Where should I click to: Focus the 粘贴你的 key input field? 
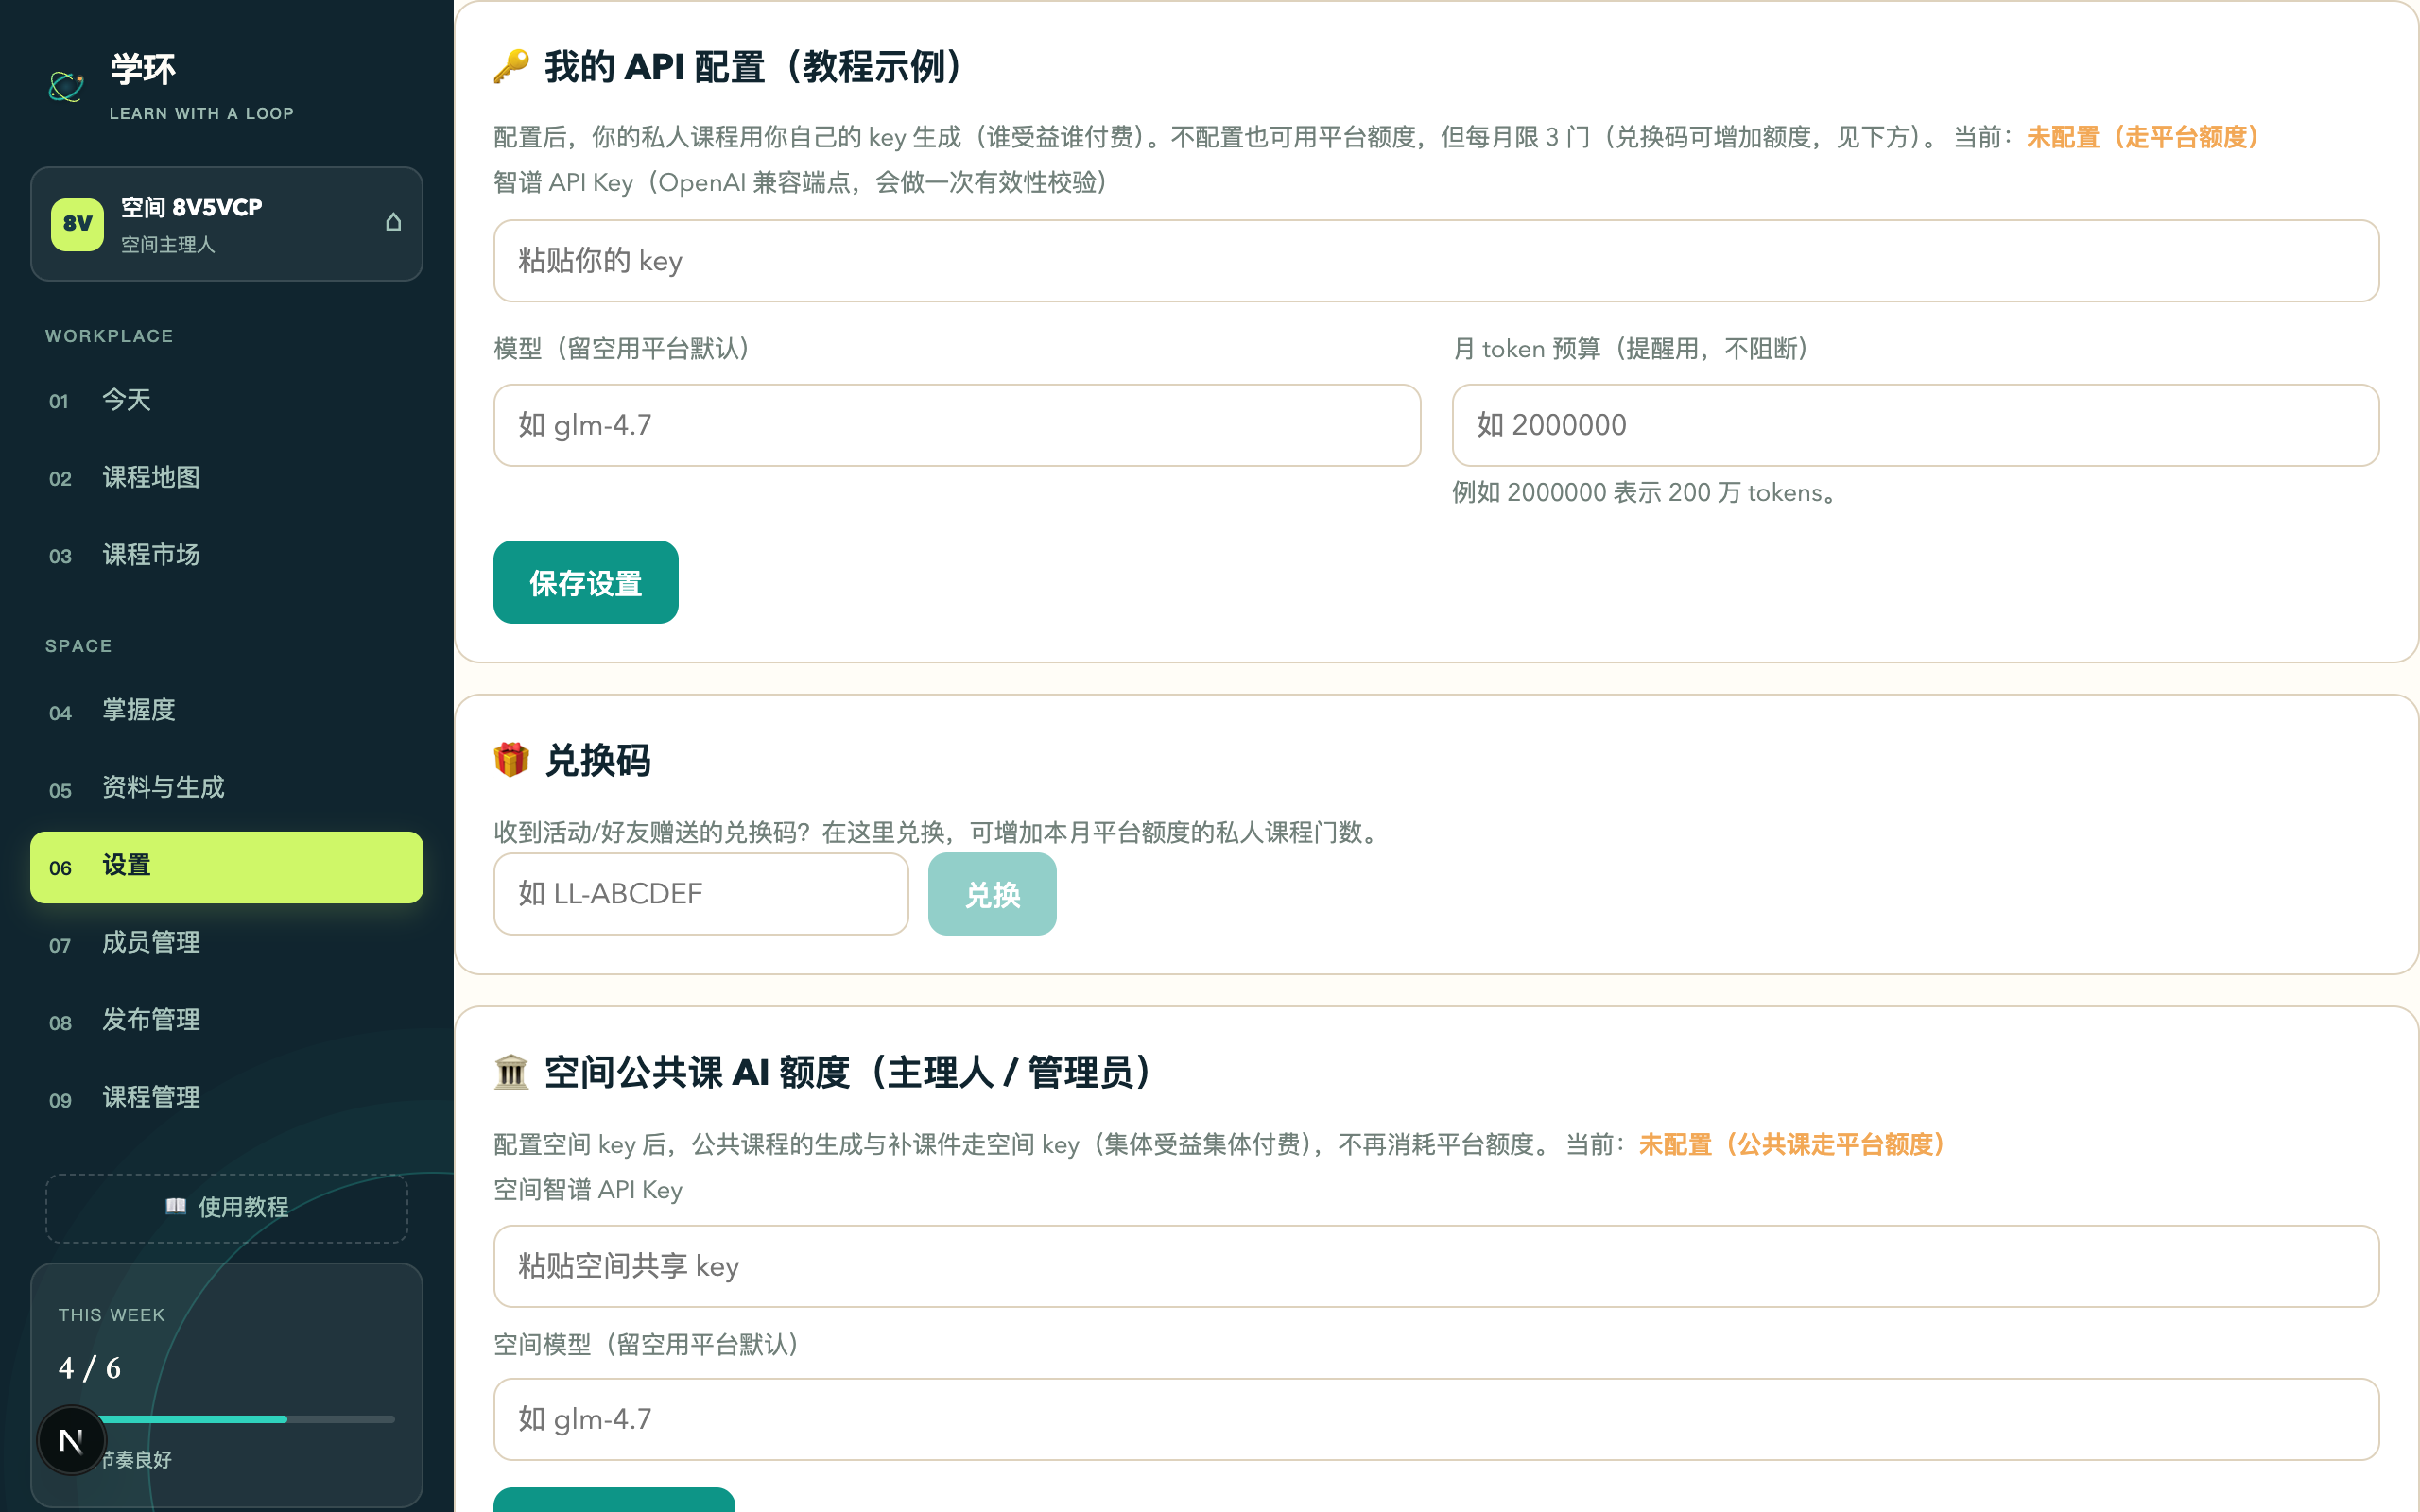click(x=1436, y=261)
